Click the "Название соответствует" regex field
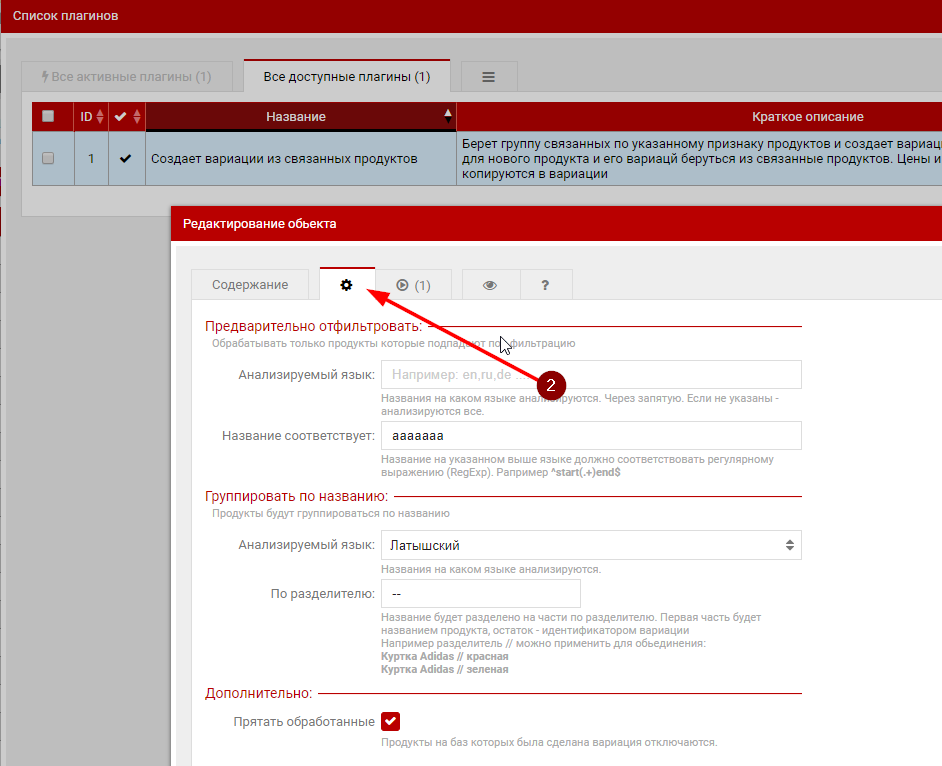The width and height of the screenshot is (942, 766). 590,436
